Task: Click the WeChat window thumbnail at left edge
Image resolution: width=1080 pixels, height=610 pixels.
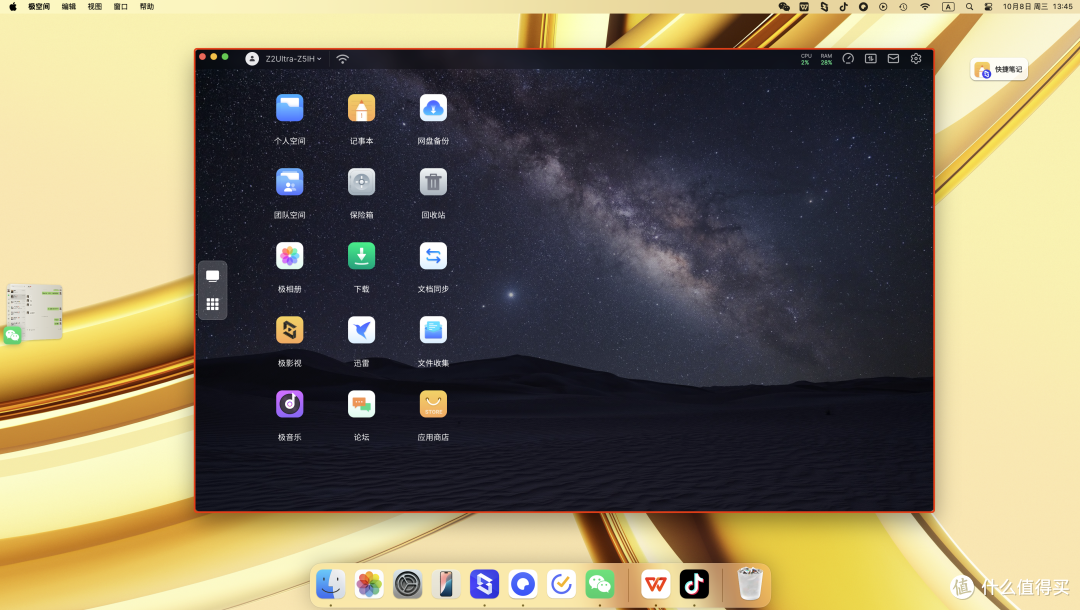Action: [x=34, y=312]
